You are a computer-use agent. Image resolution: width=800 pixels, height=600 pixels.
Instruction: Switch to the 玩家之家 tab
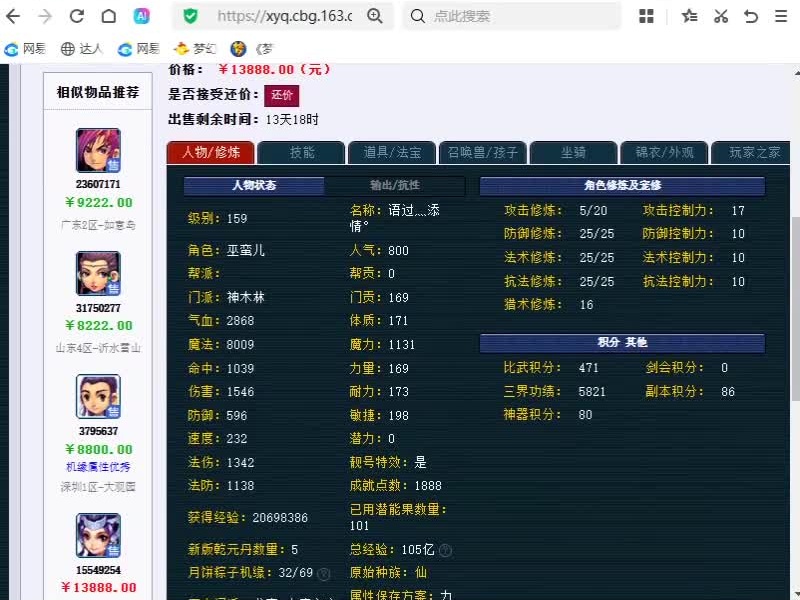tap(751, 153)
